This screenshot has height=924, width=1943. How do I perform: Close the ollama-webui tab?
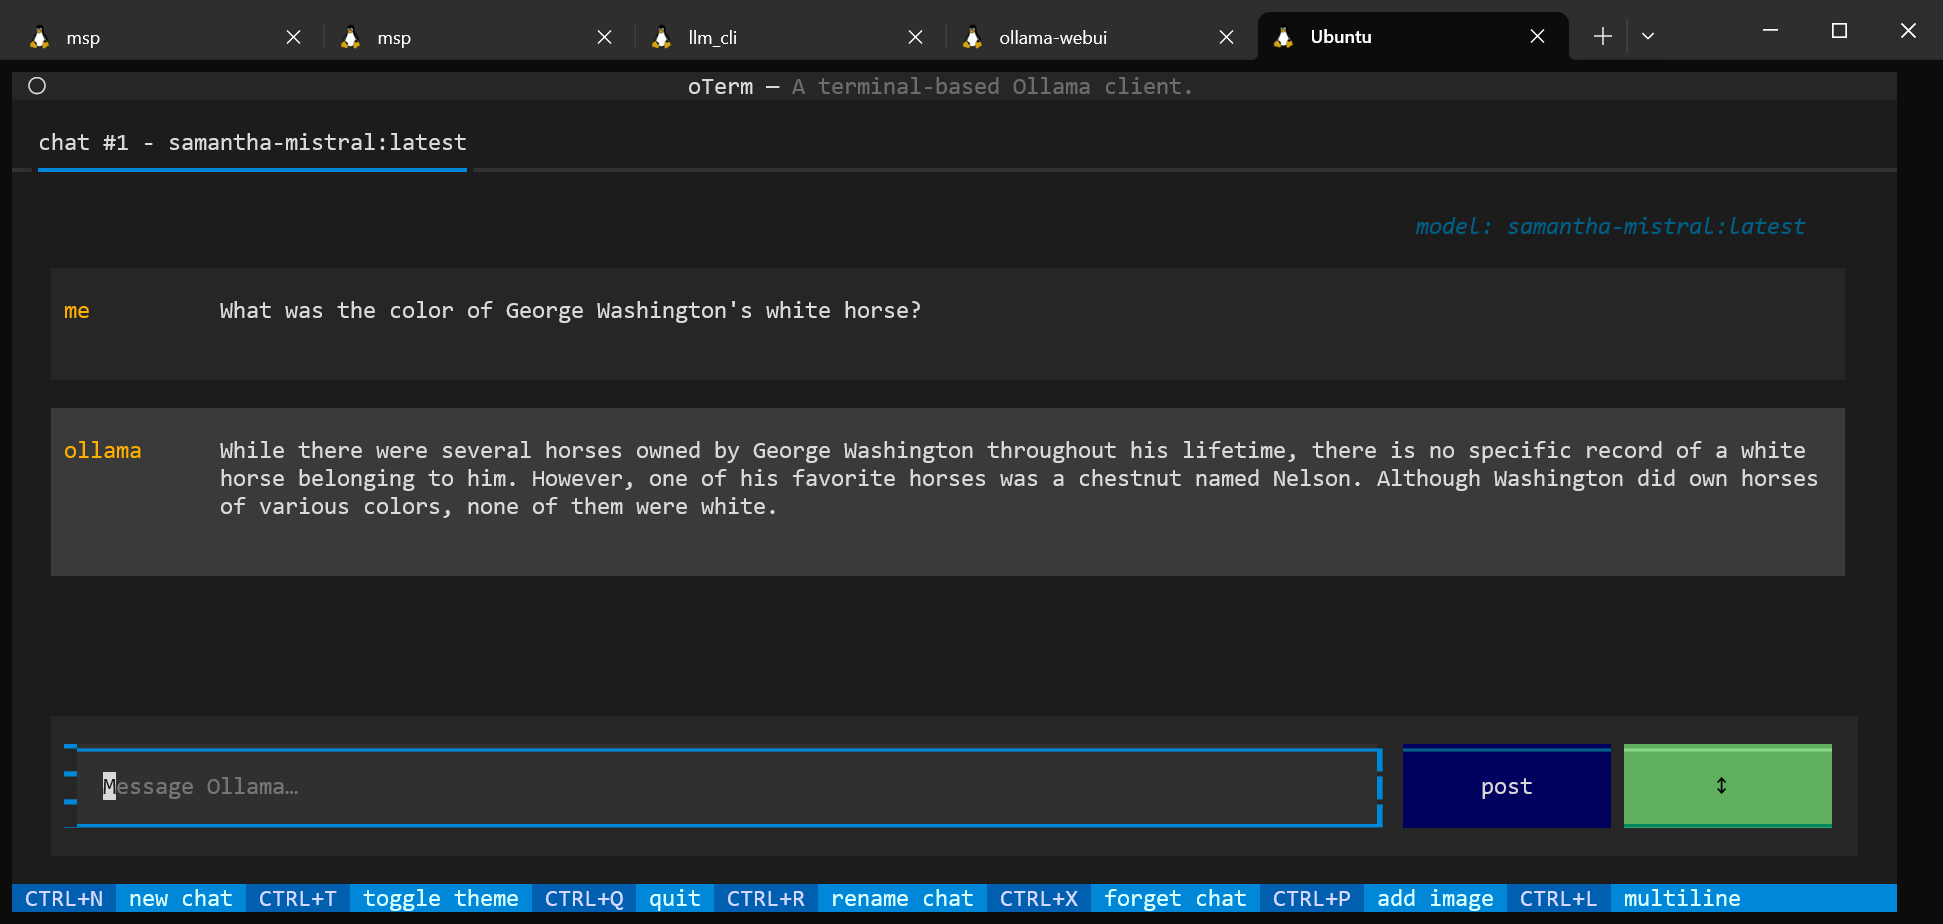pos(1226,37)
